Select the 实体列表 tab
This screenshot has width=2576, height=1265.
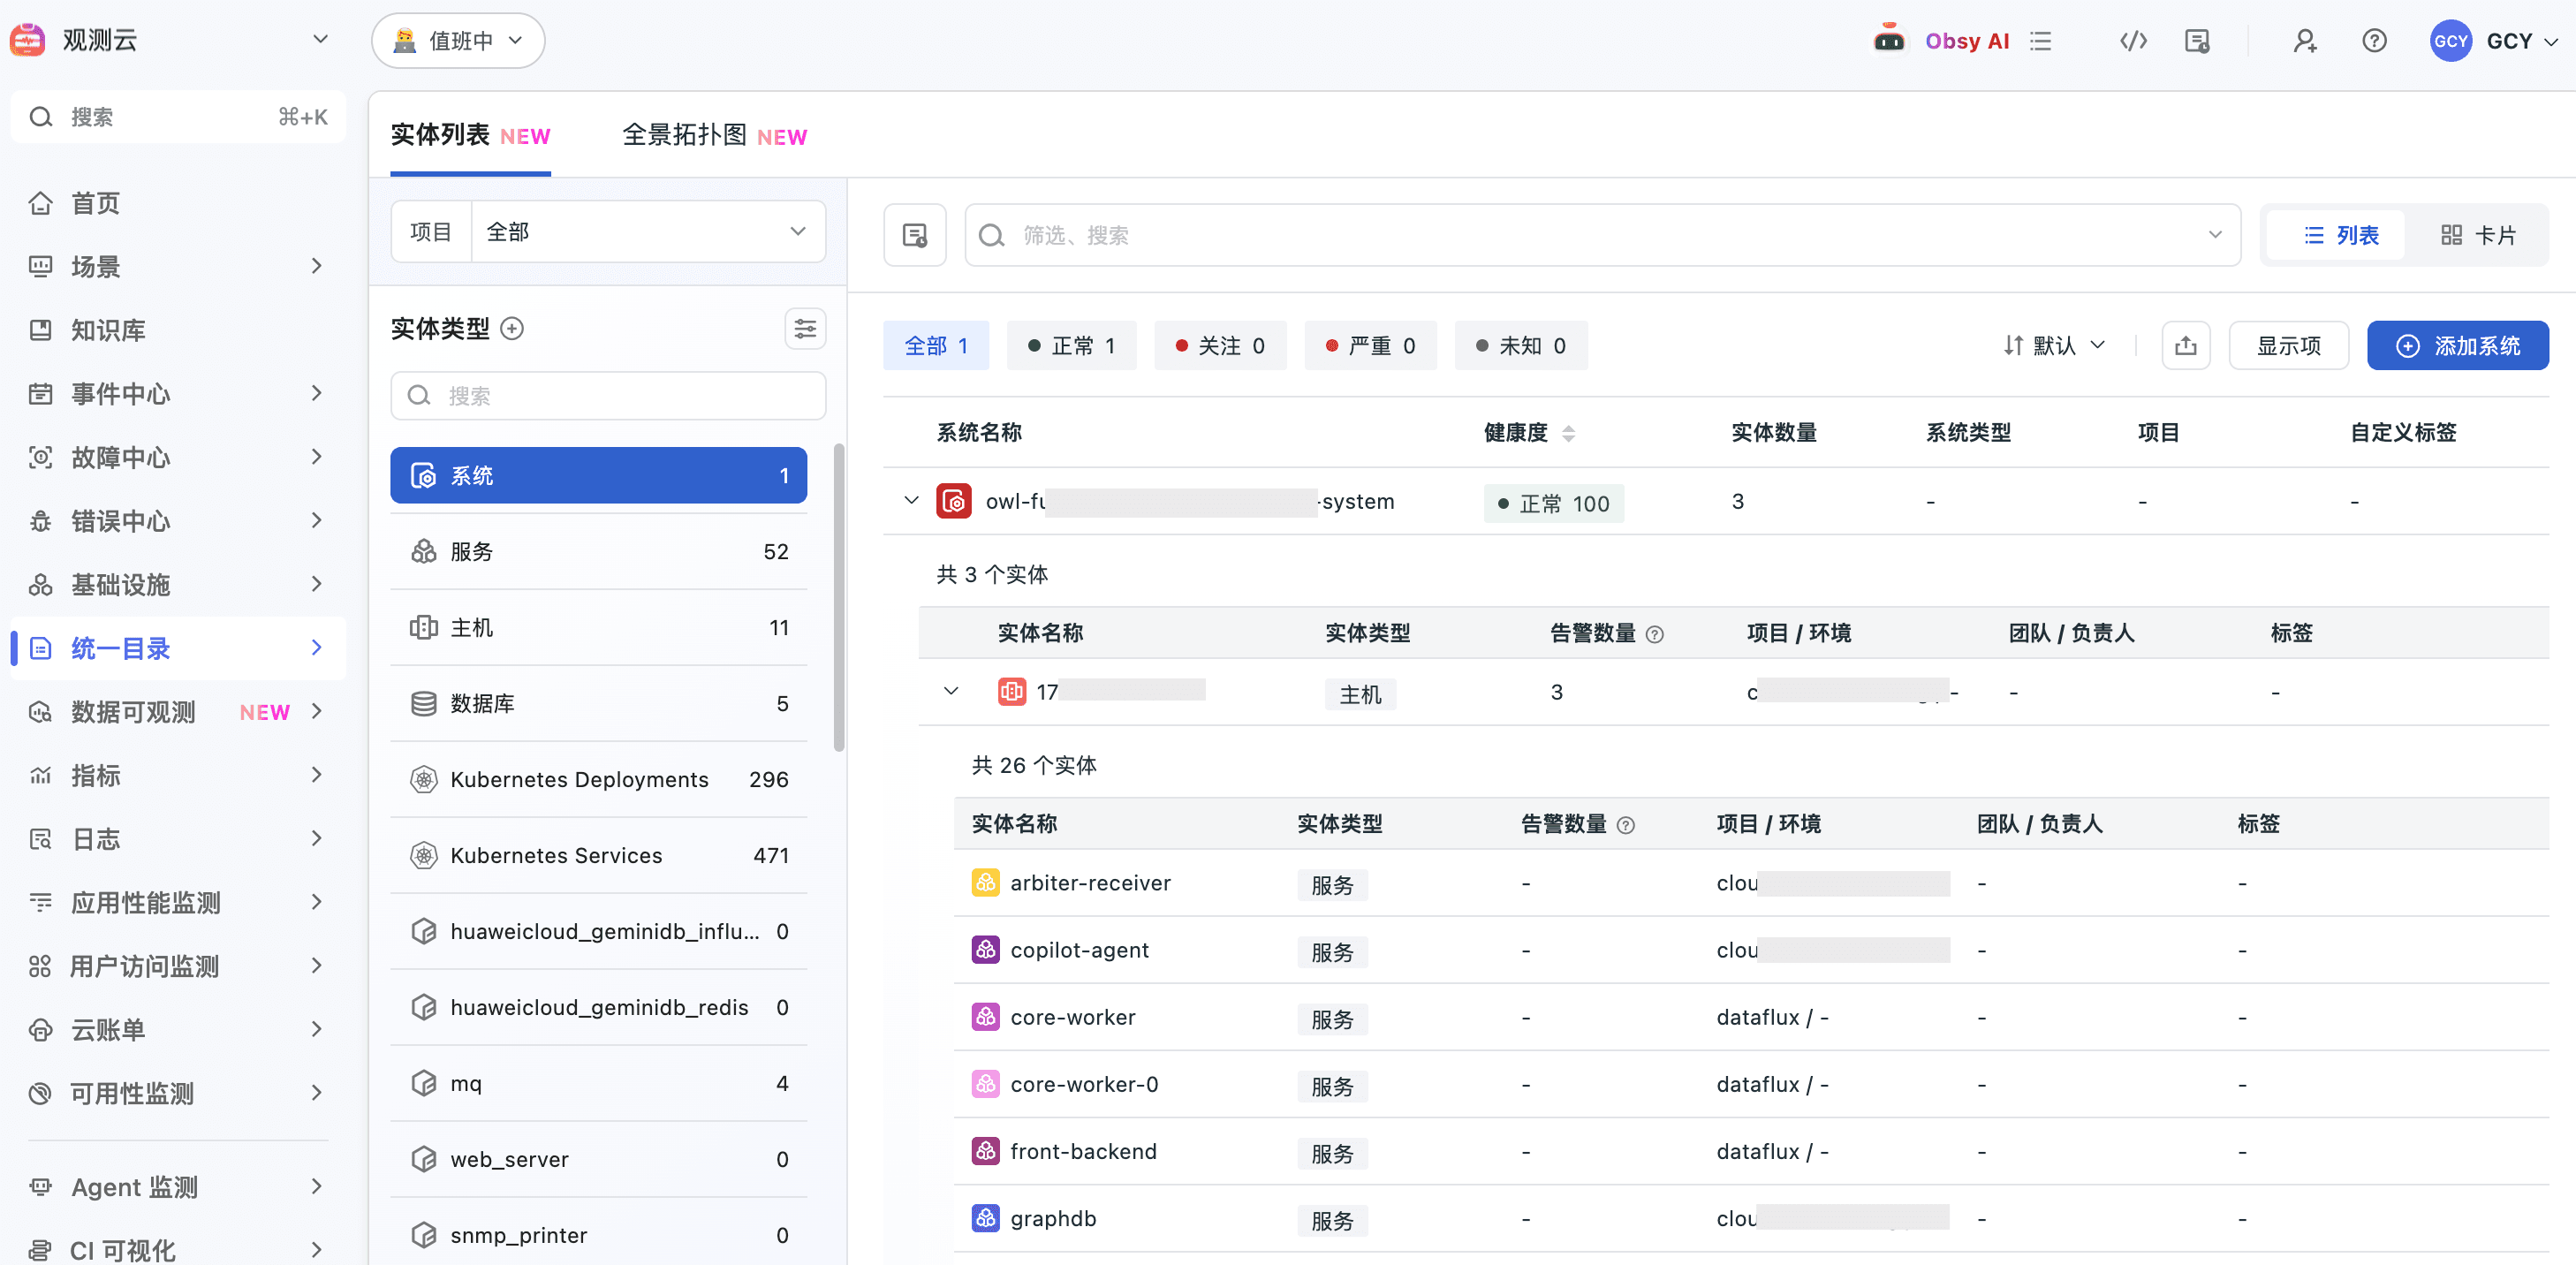[470, 136]
